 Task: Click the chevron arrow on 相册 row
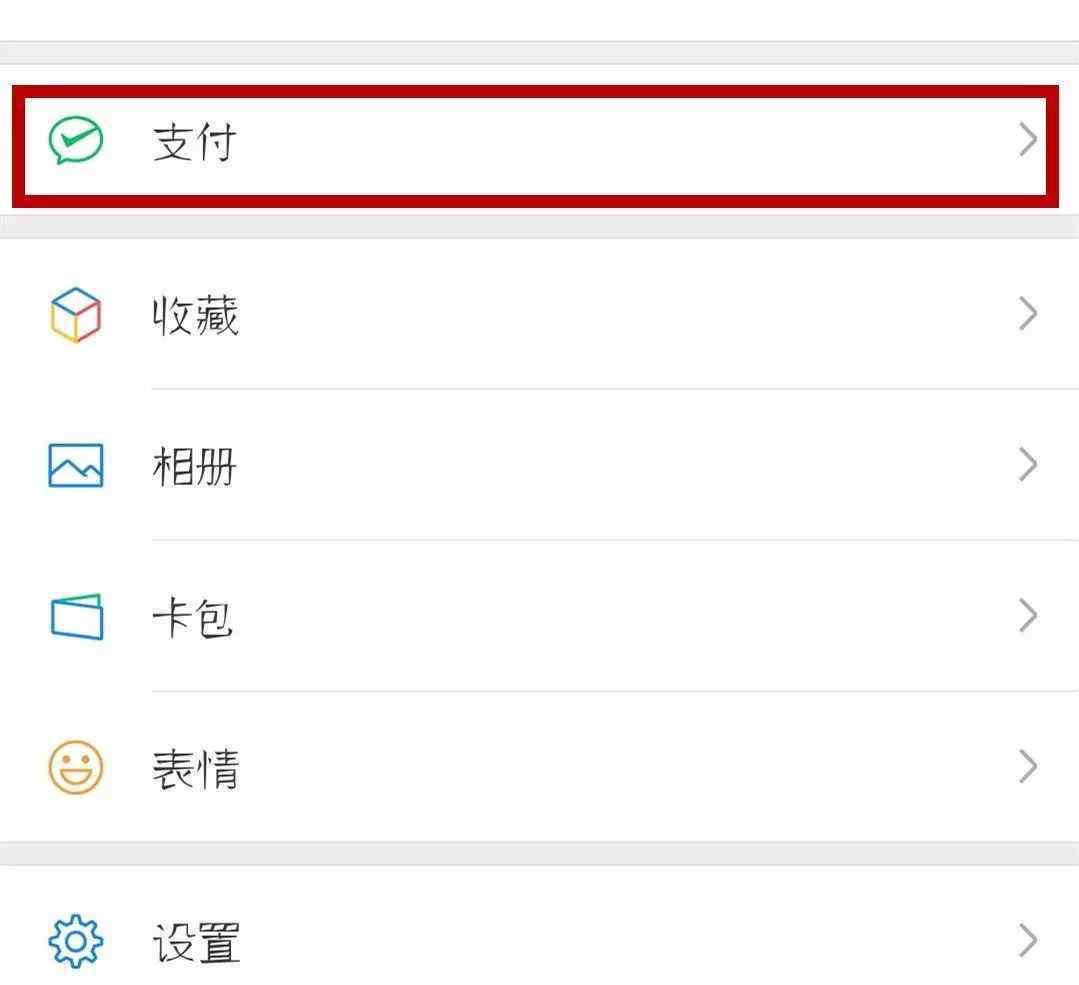click(1027, 466)
